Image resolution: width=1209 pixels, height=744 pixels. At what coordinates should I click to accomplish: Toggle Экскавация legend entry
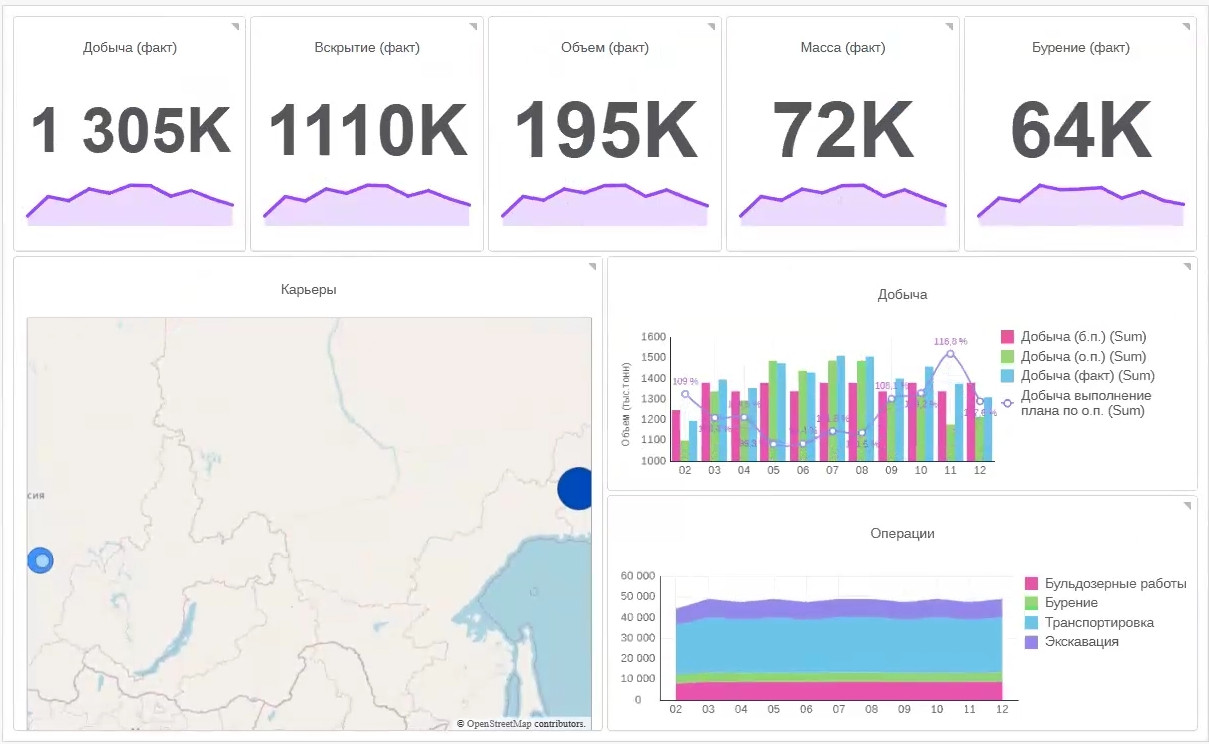click(1072, 642)
